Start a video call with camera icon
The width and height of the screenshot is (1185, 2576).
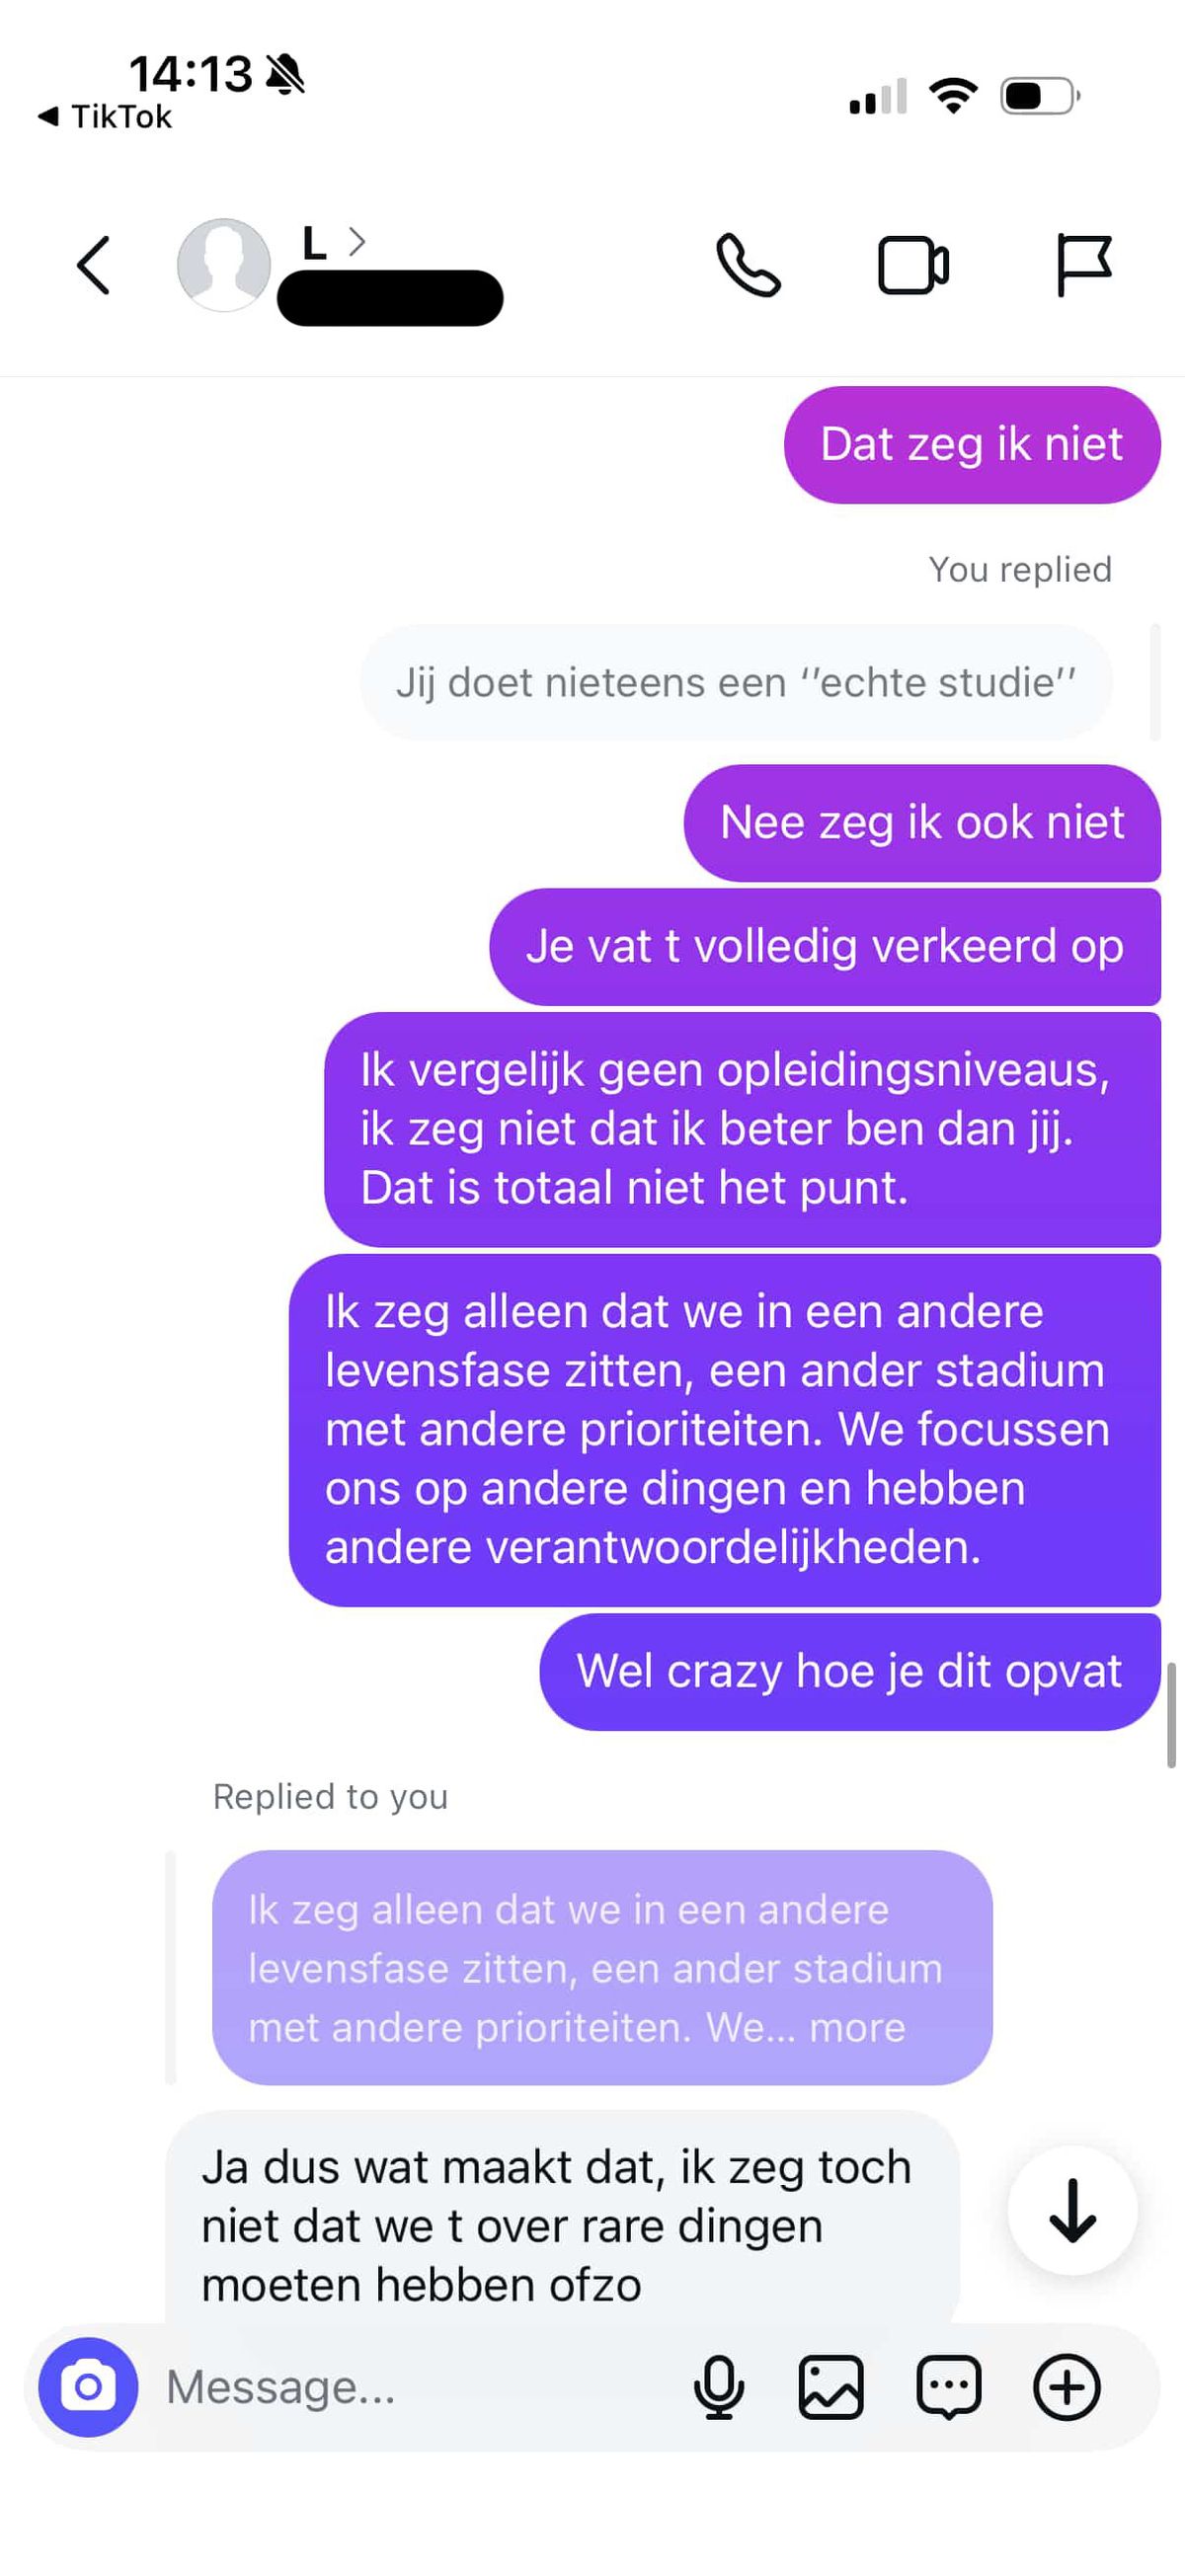tap(913, 265)
